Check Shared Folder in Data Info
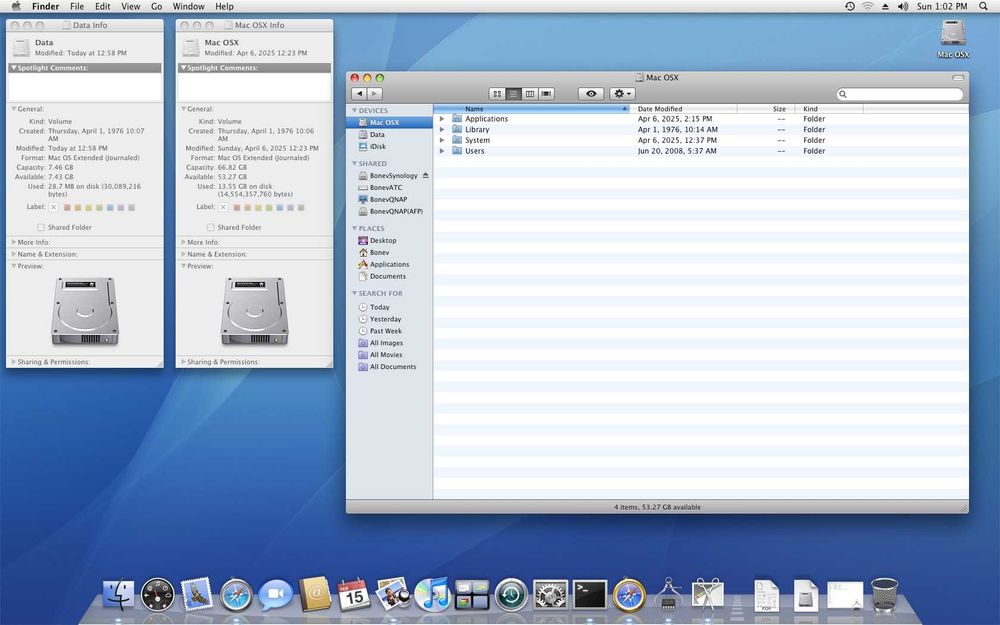1000x625 pixels. tap(41, 227)
